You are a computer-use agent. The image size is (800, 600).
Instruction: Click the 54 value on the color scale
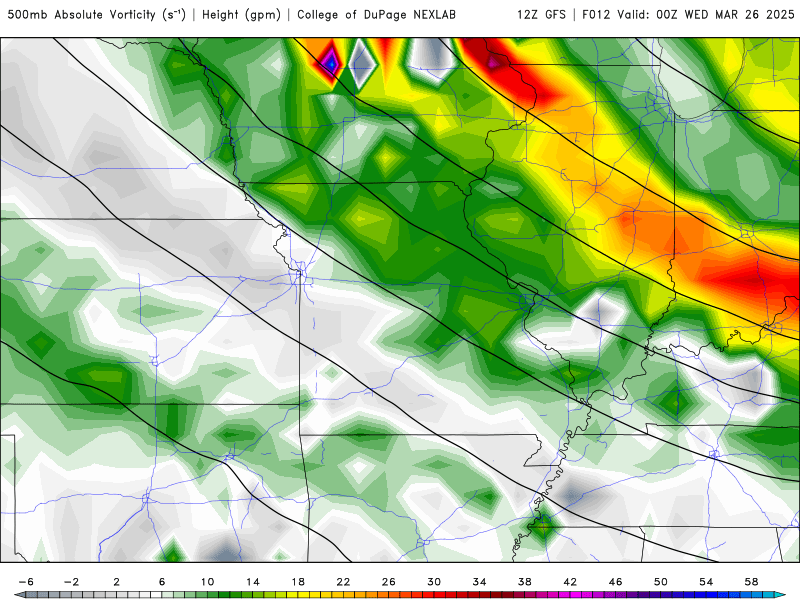706,582
